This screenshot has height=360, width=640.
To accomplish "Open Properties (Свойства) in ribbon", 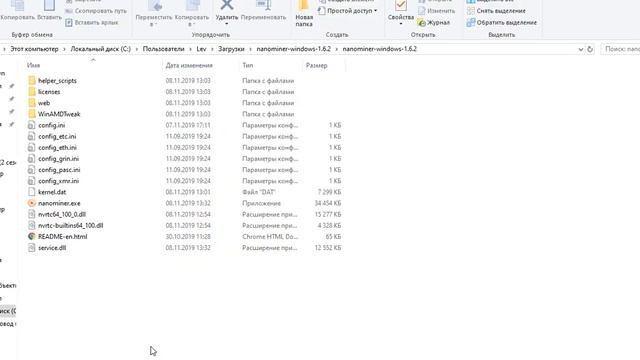I will pyautogui.click(x=400, y=12).
